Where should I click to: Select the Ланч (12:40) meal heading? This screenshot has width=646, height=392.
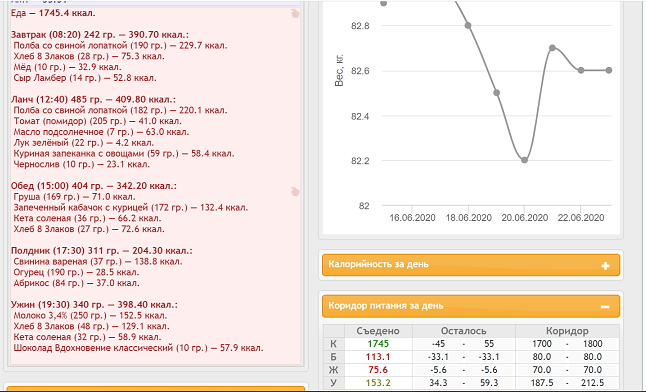coord(94,99)
